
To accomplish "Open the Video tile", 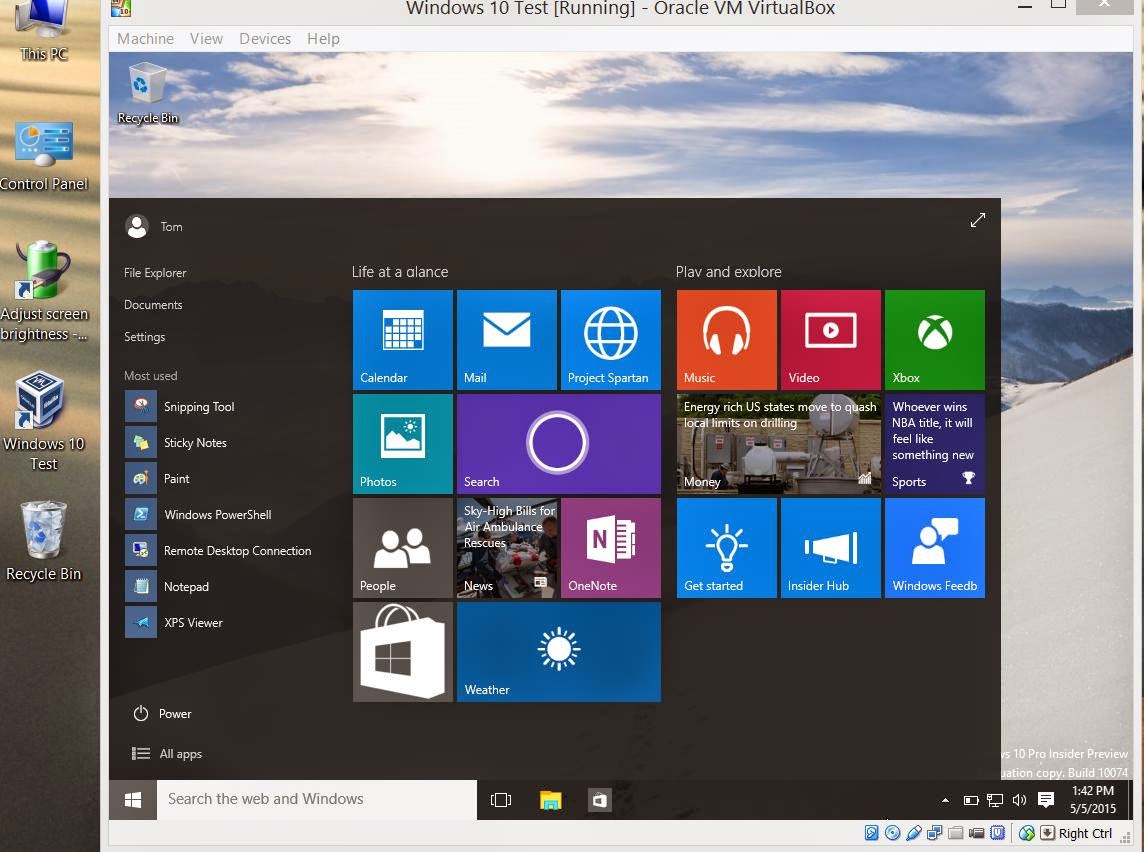I will (x=830, y=340).
